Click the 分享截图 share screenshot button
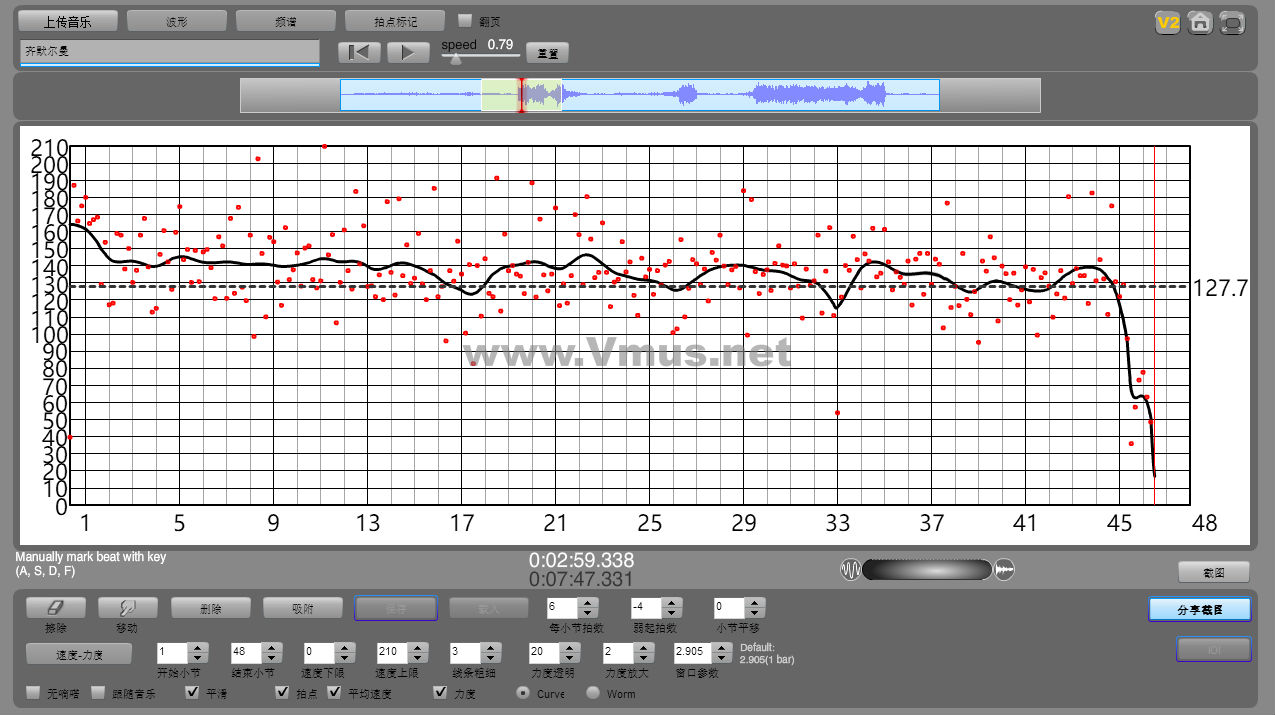1275x715 pixels. point(1199,609)
